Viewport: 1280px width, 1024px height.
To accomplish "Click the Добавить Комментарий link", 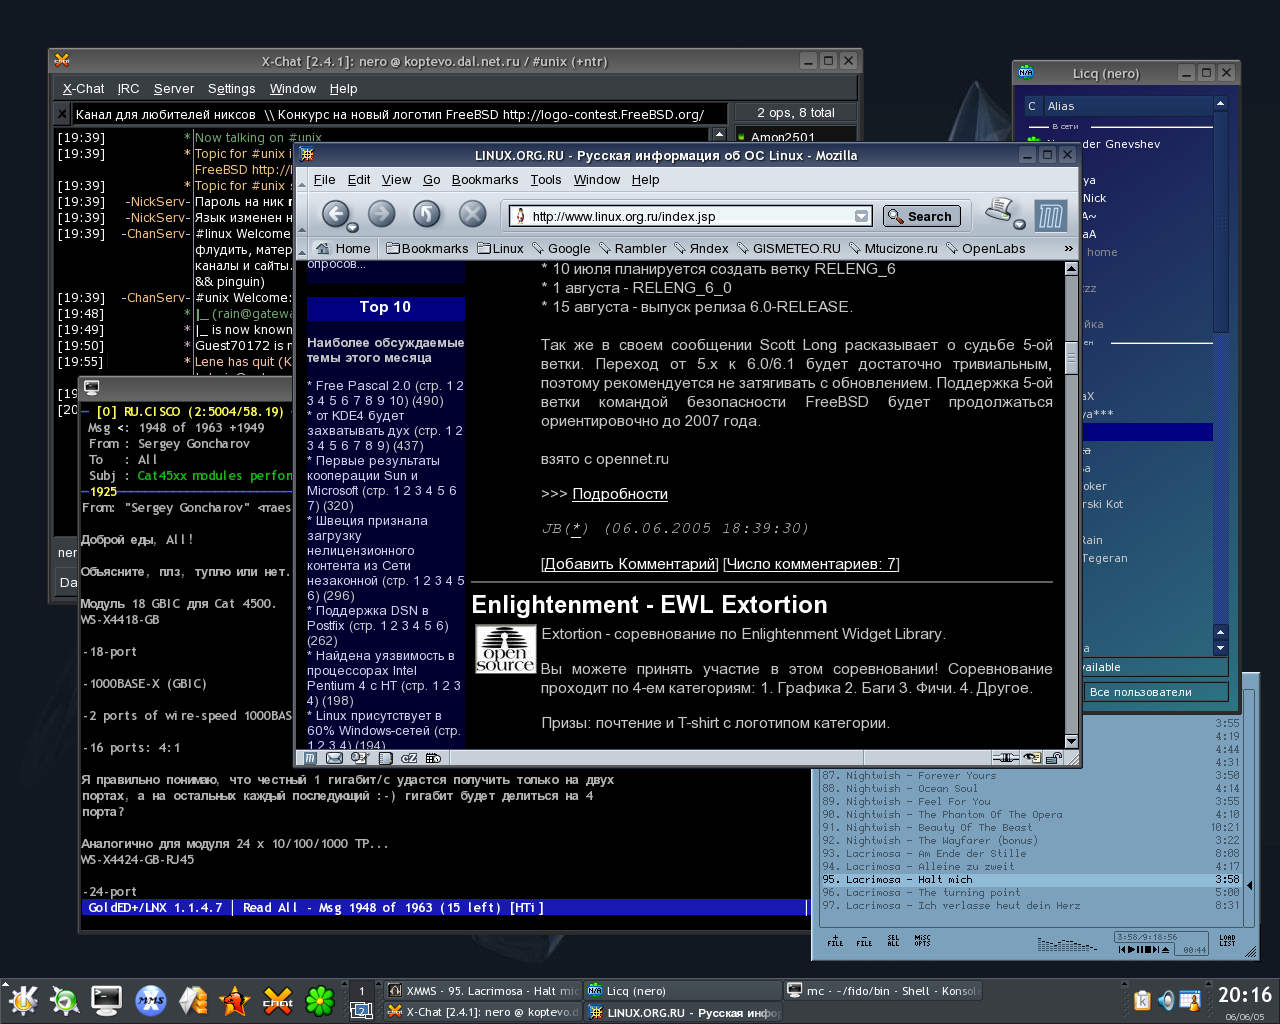I will (630, 564).
